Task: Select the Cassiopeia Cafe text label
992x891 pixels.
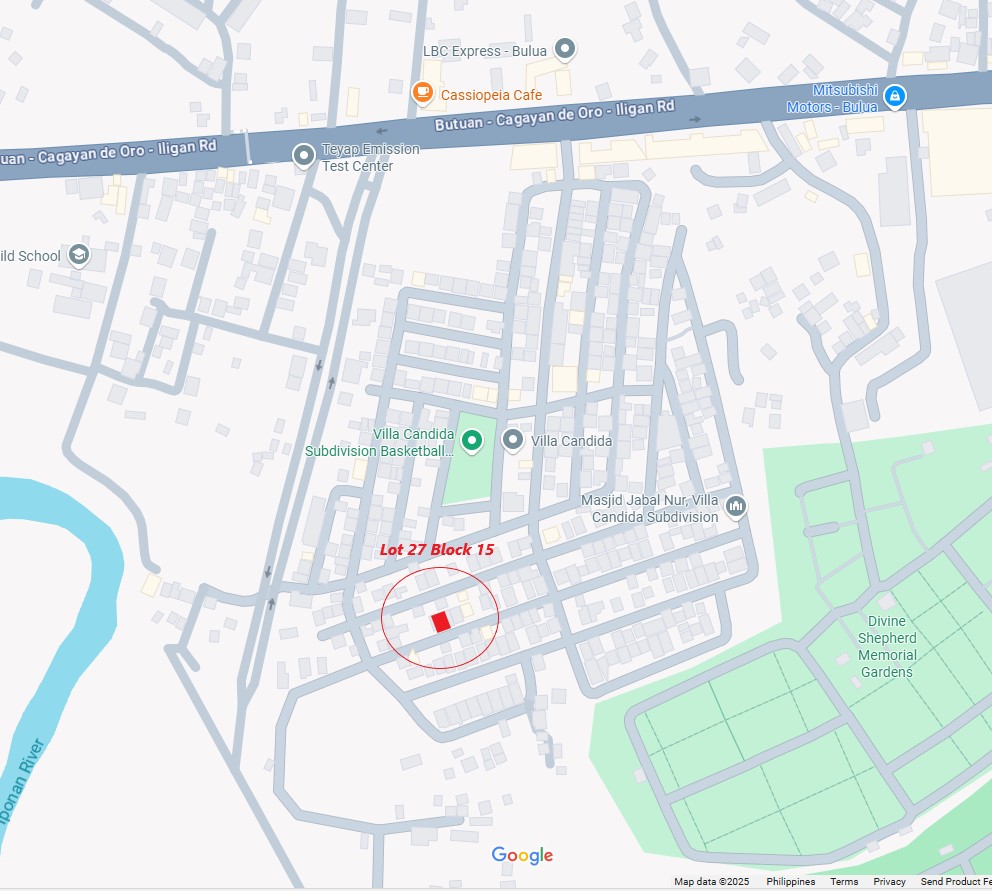Action: tap(491, 95)
